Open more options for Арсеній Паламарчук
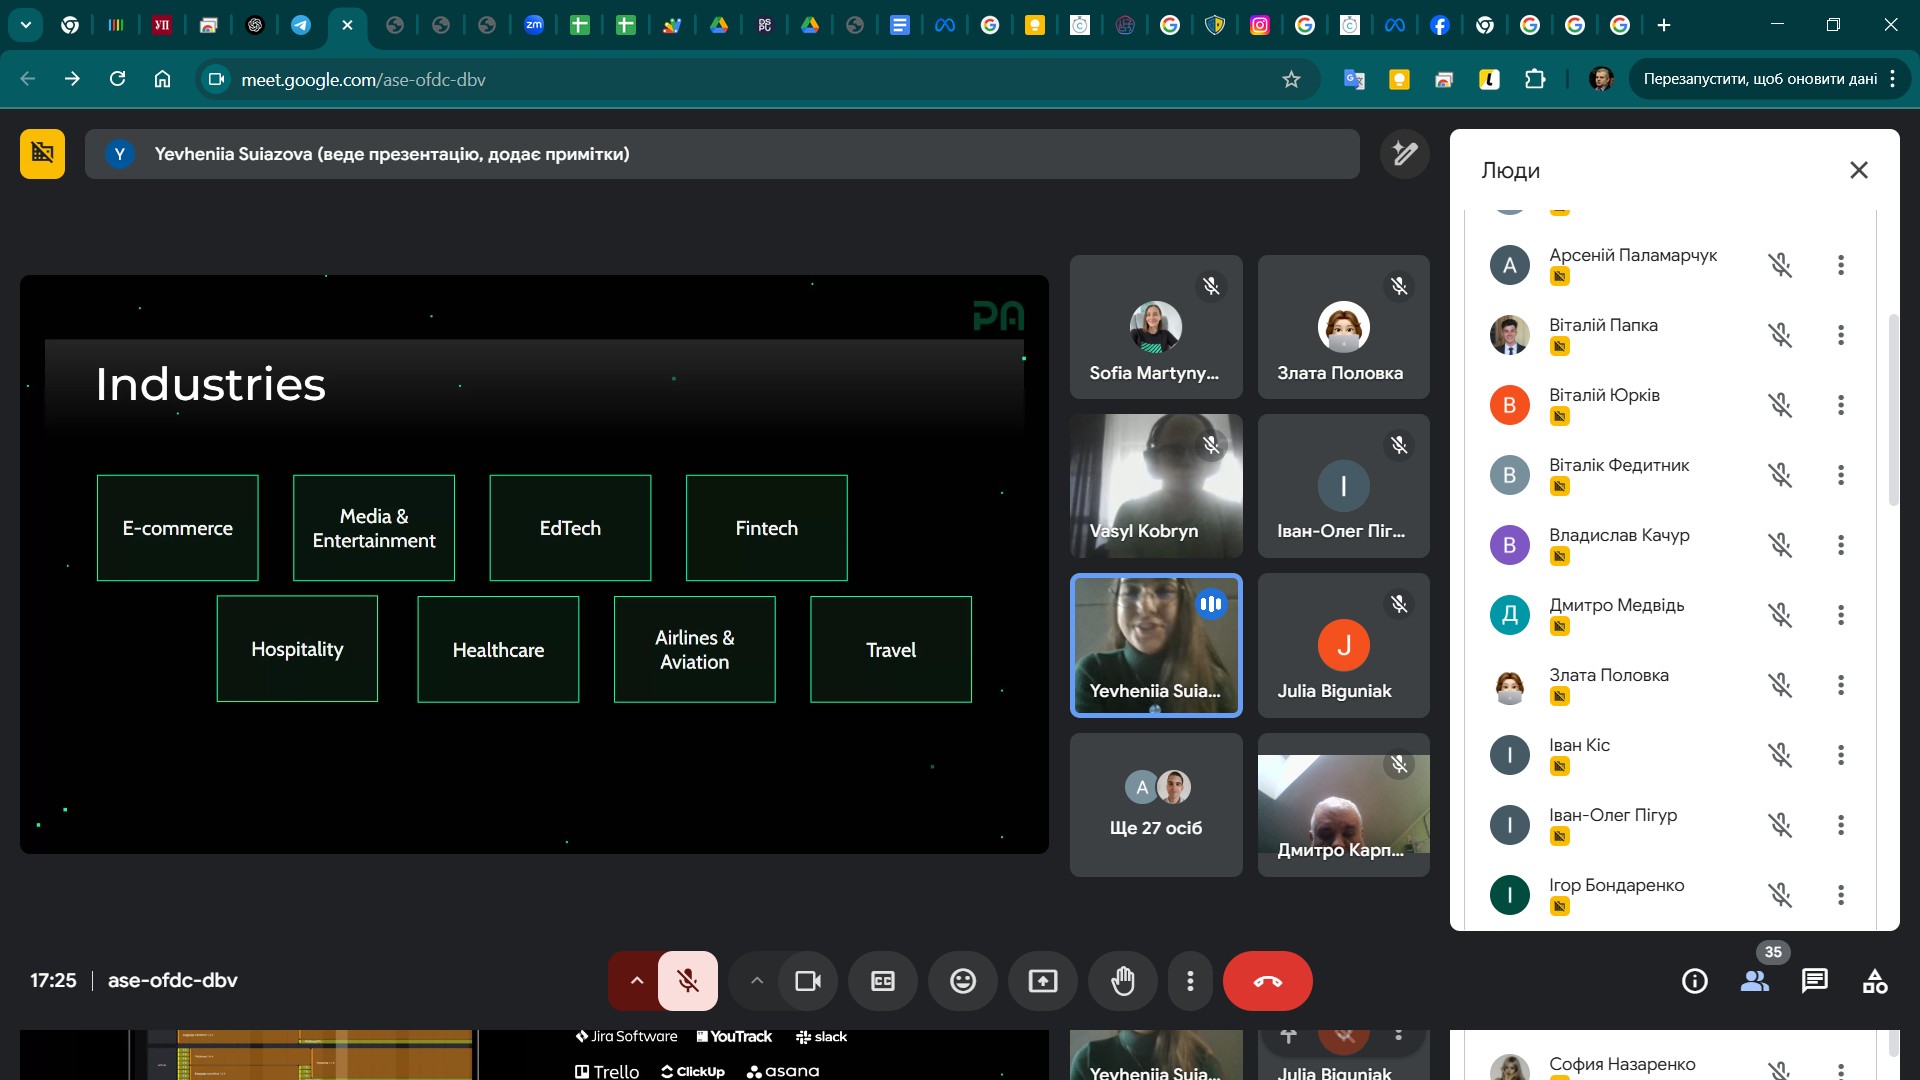Viewport: 1920px width, 1080px height. click(x=1840, y=265)
